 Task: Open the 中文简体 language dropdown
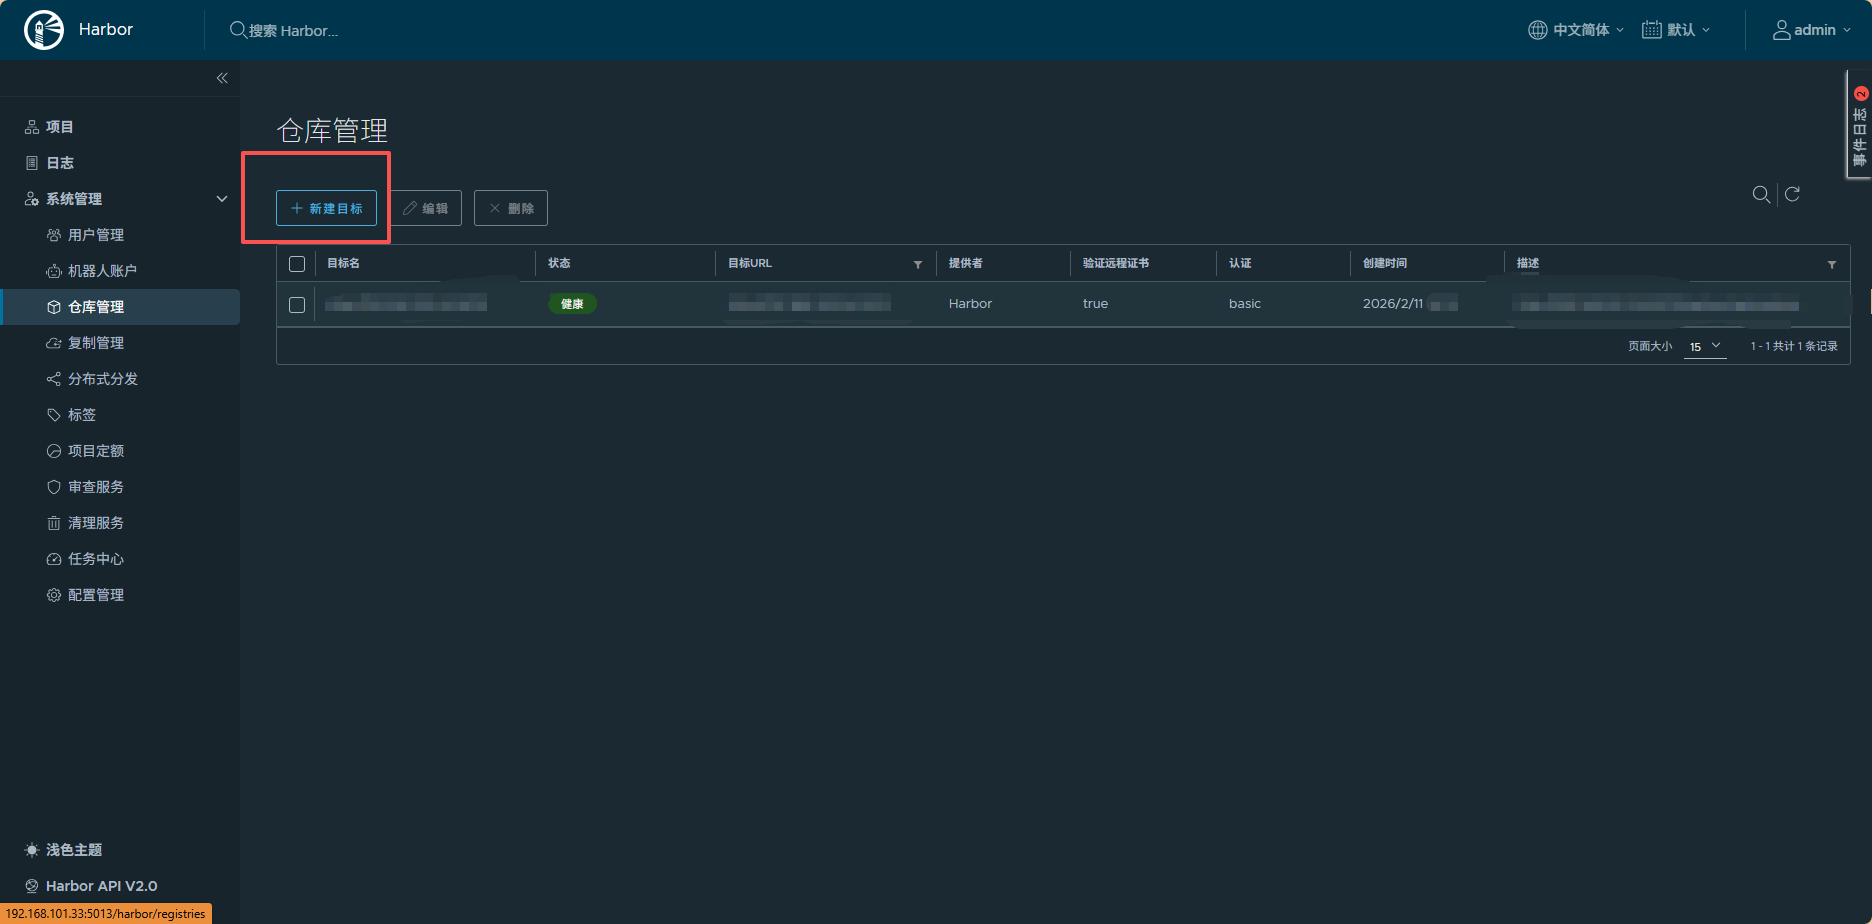[1576, 30]
